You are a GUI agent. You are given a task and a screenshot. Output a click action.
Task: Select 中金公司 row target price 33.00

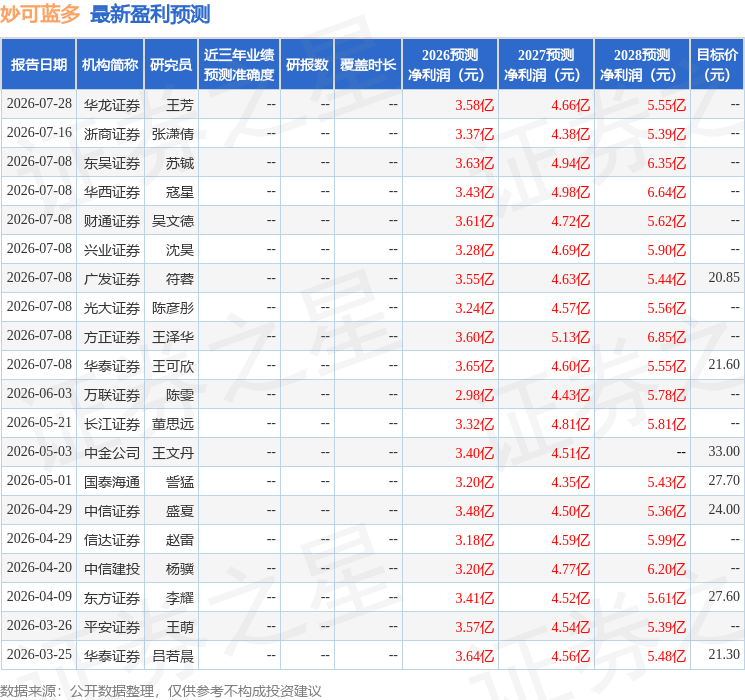coord(724,451)
